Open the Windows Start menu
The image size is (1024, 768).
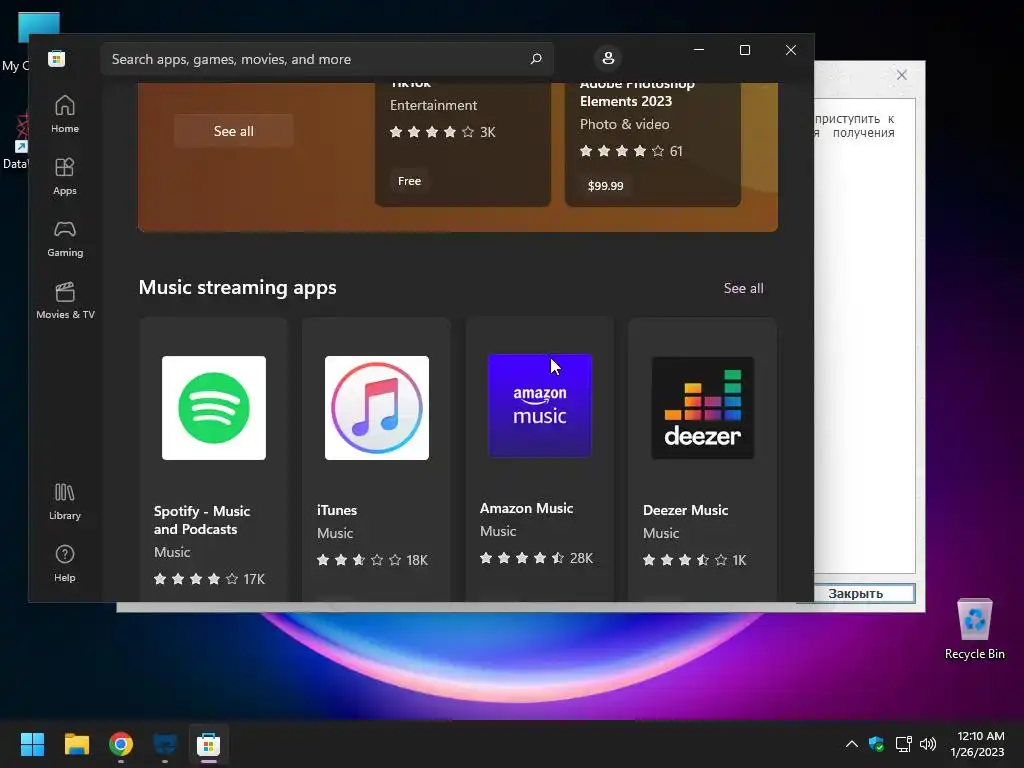(32, 744)
